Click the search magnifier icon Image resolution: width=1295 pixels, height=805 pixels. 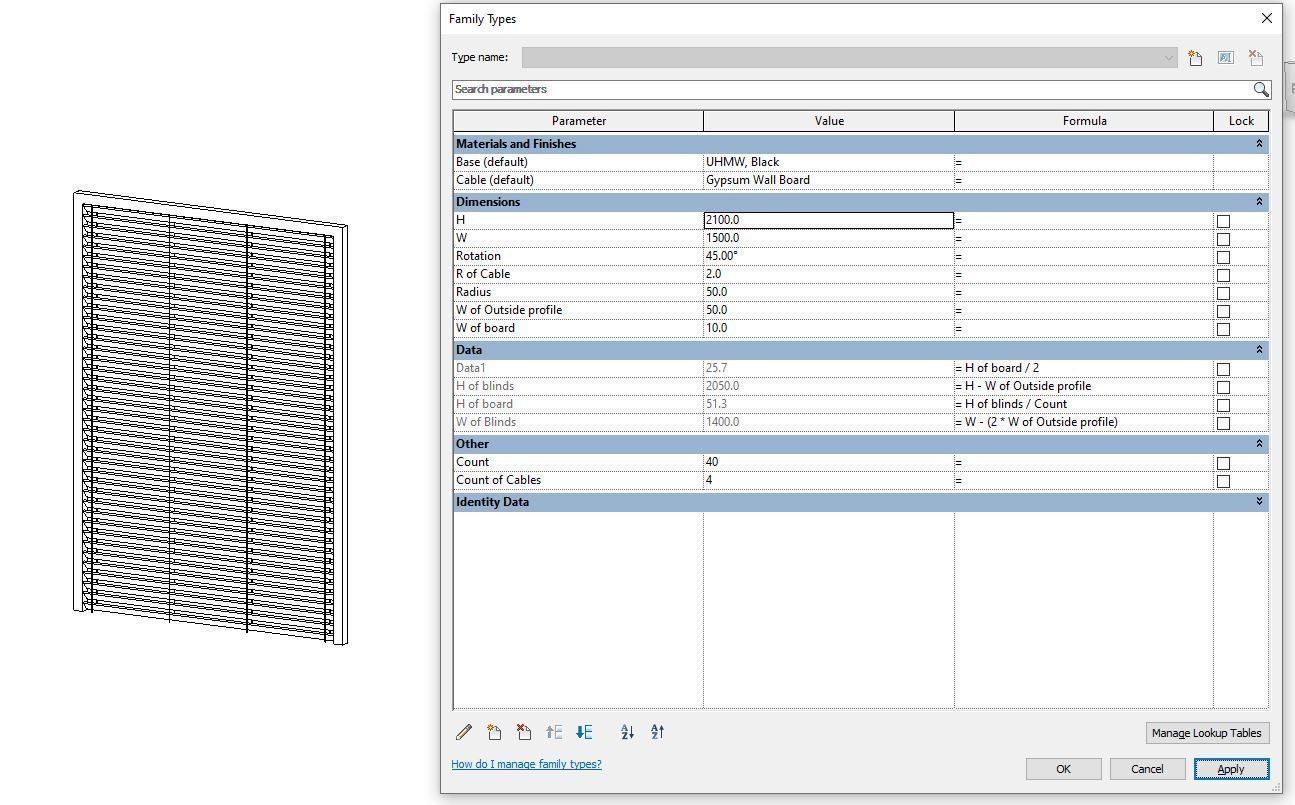tap(1260, 89)
